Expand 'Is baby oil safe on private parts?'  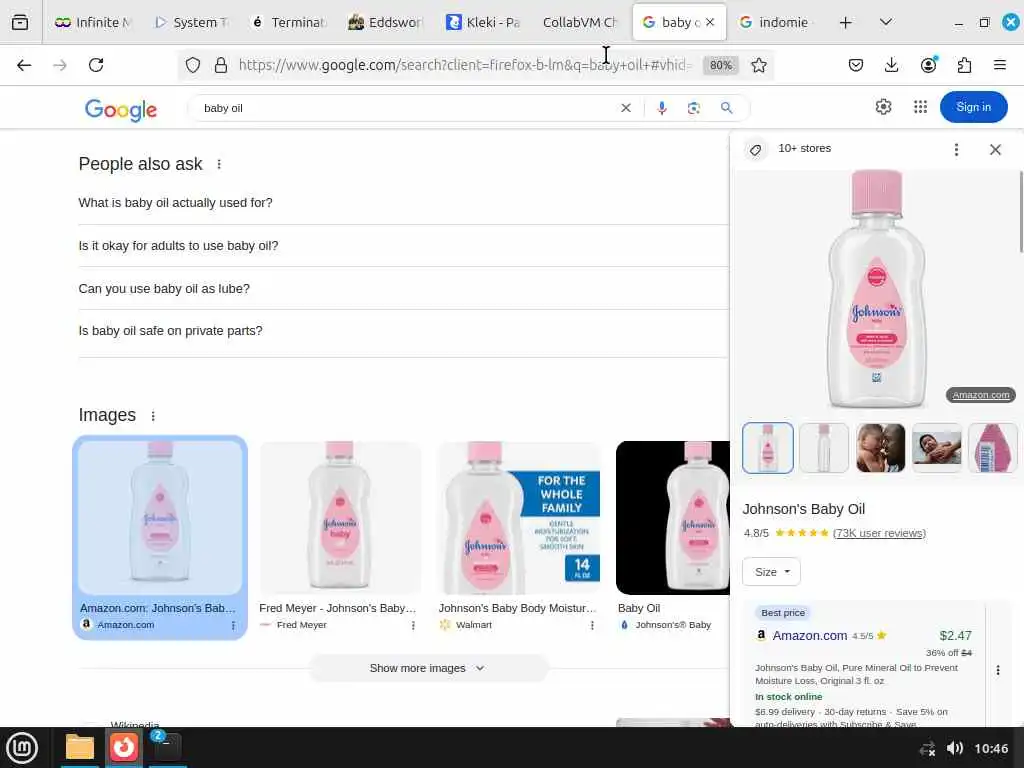coord(403,331)
